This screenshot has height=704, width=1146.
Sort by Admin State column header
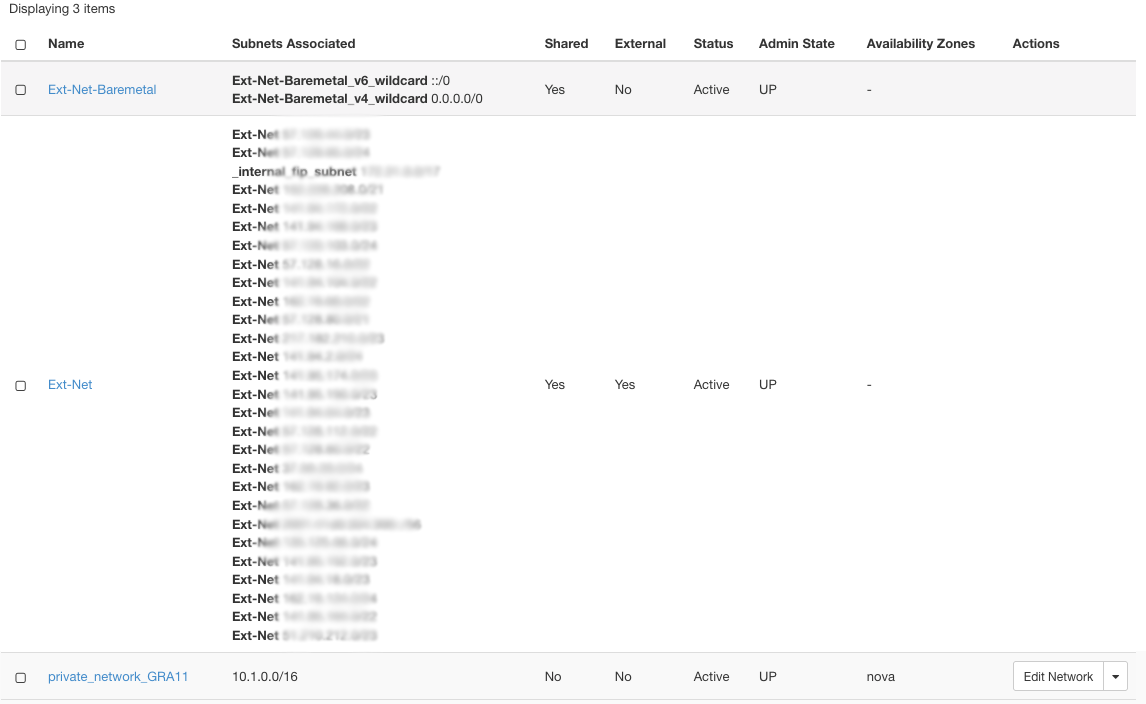point(795,43)
